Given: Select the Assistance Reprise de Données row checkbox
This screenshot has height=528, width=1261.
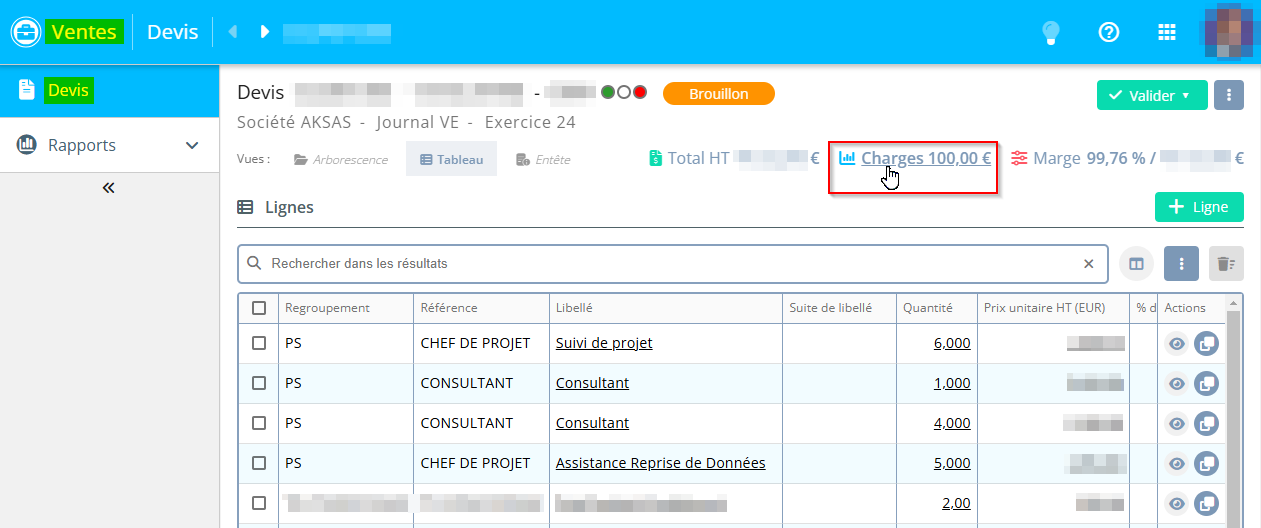Looking at the screenshot, I should (x=259, y=464).
